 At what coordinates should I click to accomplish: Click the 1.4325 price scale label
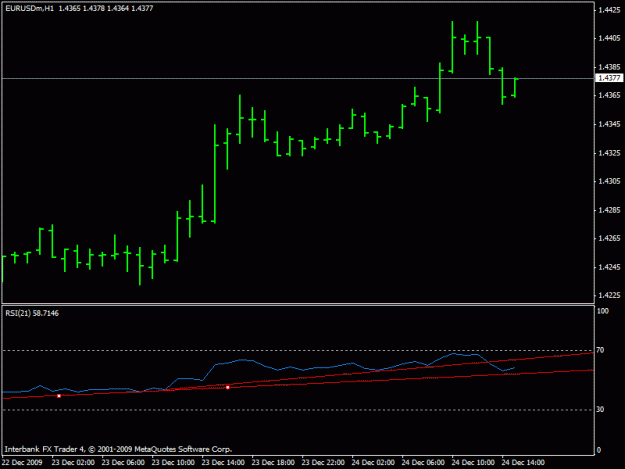click(x=609, y=153)
